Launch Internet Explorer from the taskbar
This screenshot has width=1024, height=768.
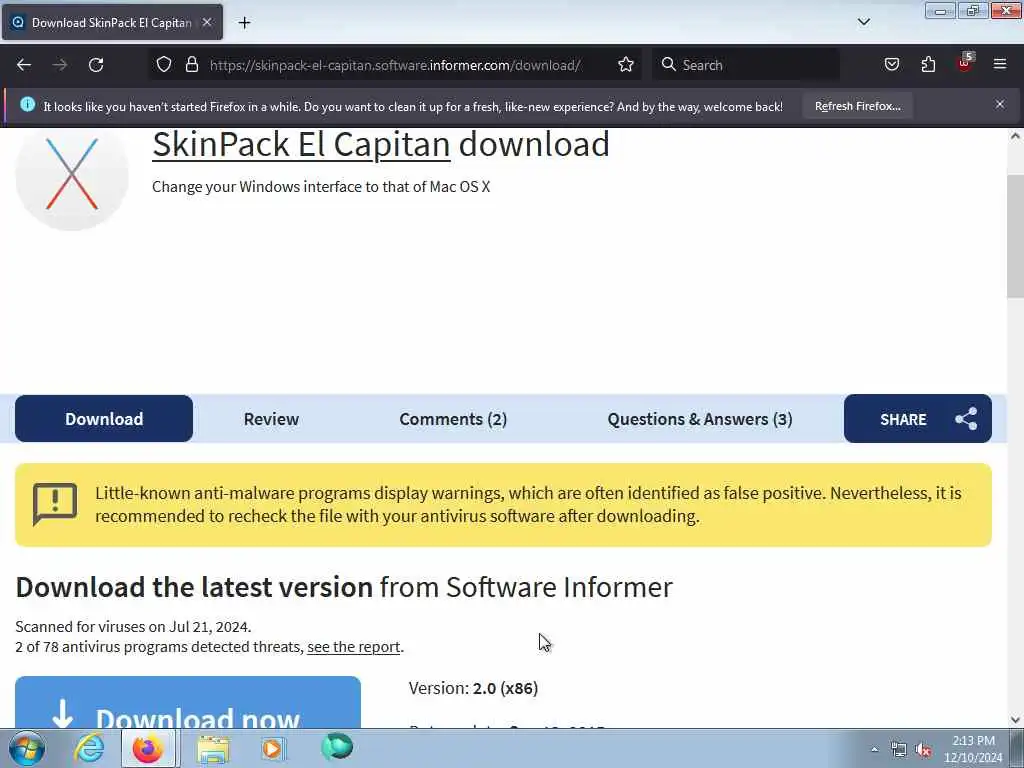[89, 748]
